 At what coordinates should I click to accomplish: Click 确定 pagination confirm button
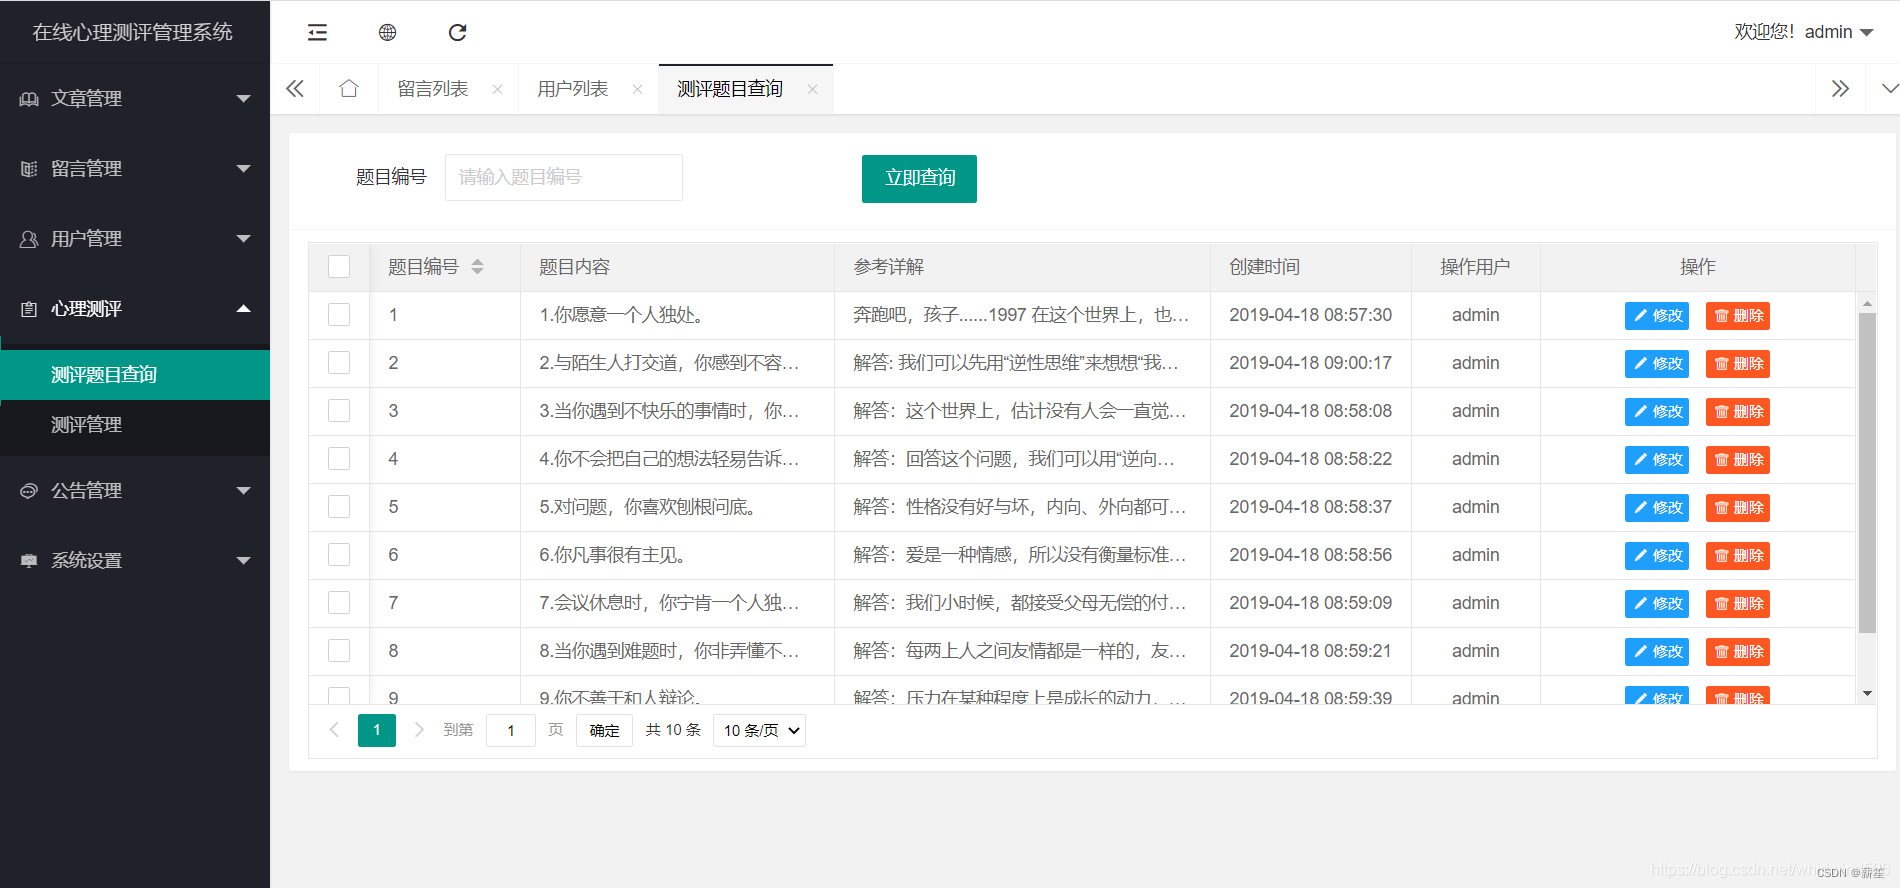pyautogui.click(x=604, y=730)
